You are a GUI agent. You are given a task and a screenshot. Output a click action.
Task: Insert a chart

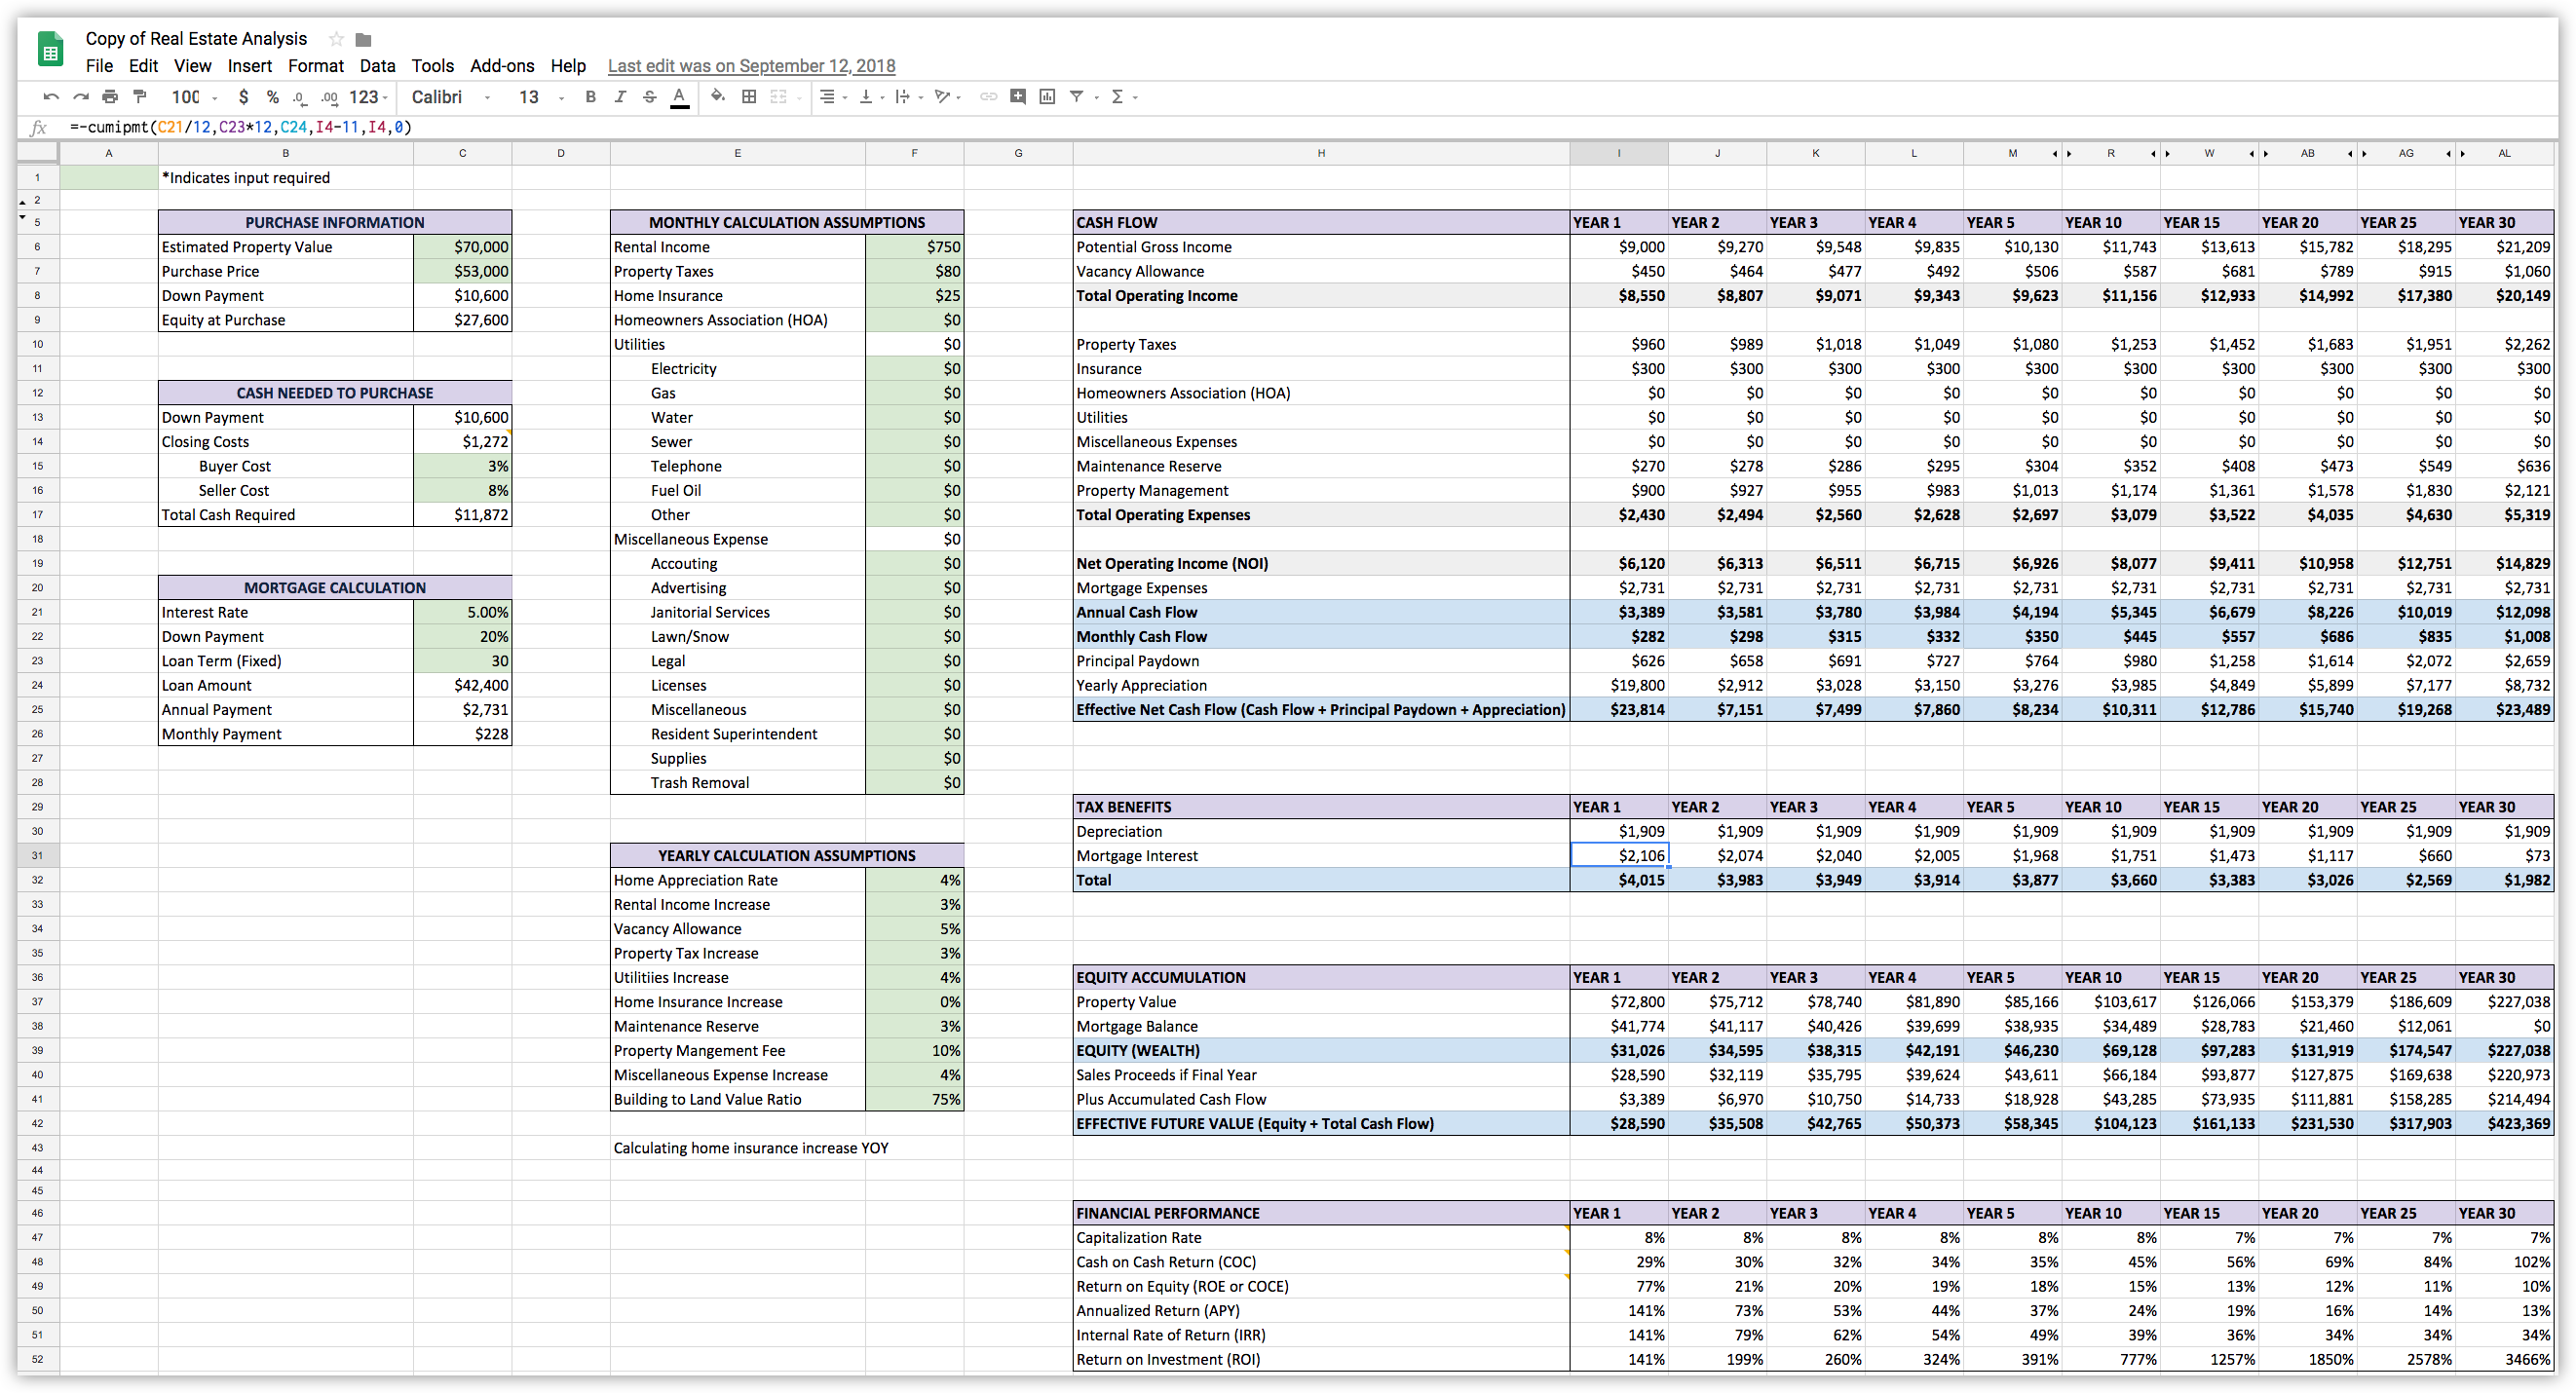pos(1047,97)
